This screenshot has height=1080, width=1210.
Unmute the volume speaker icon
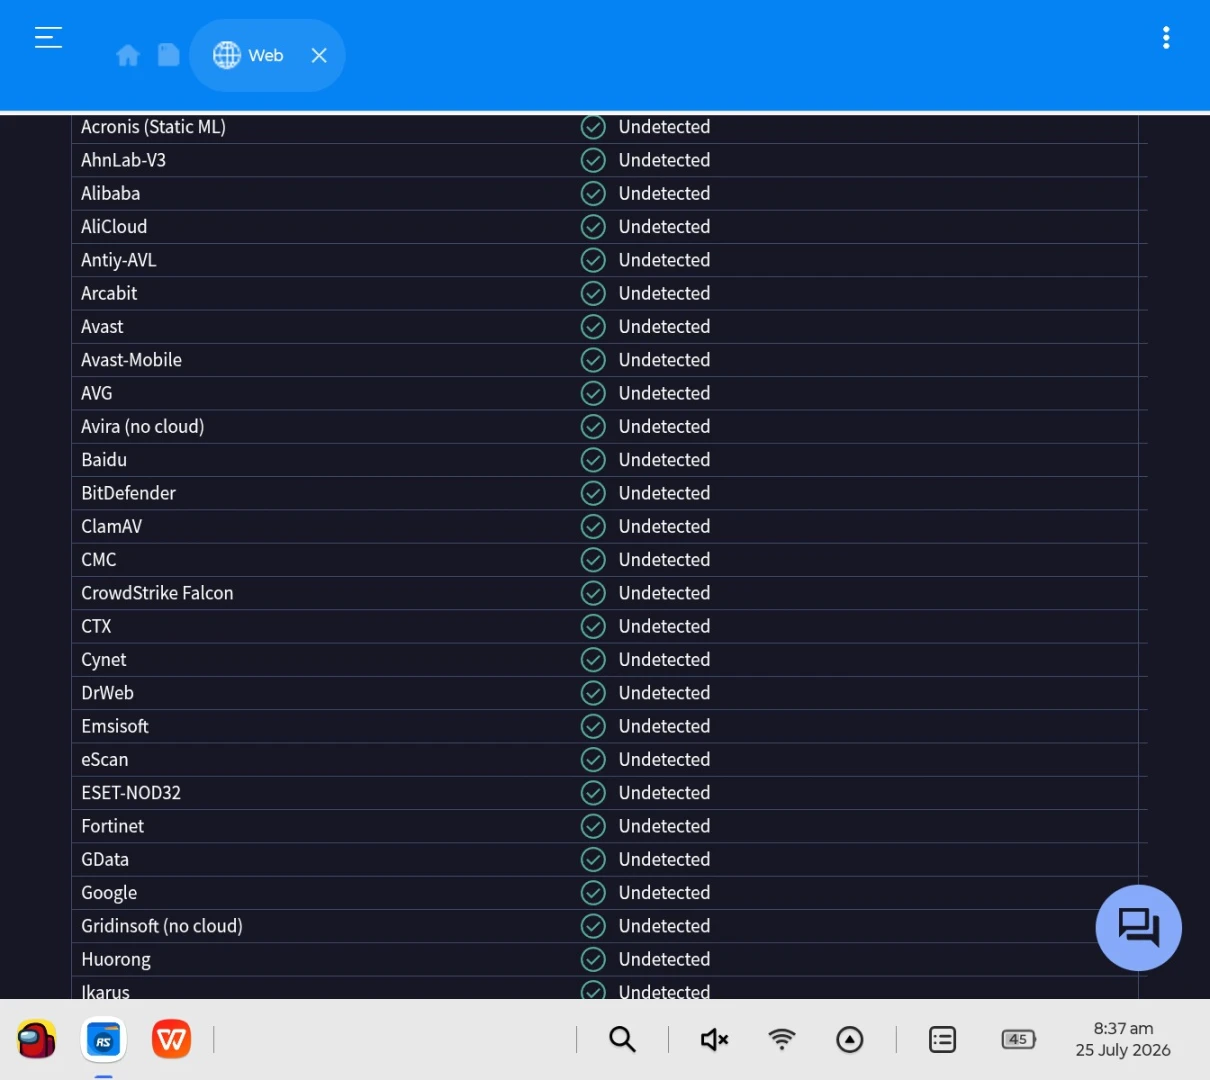coord(714,1040)
